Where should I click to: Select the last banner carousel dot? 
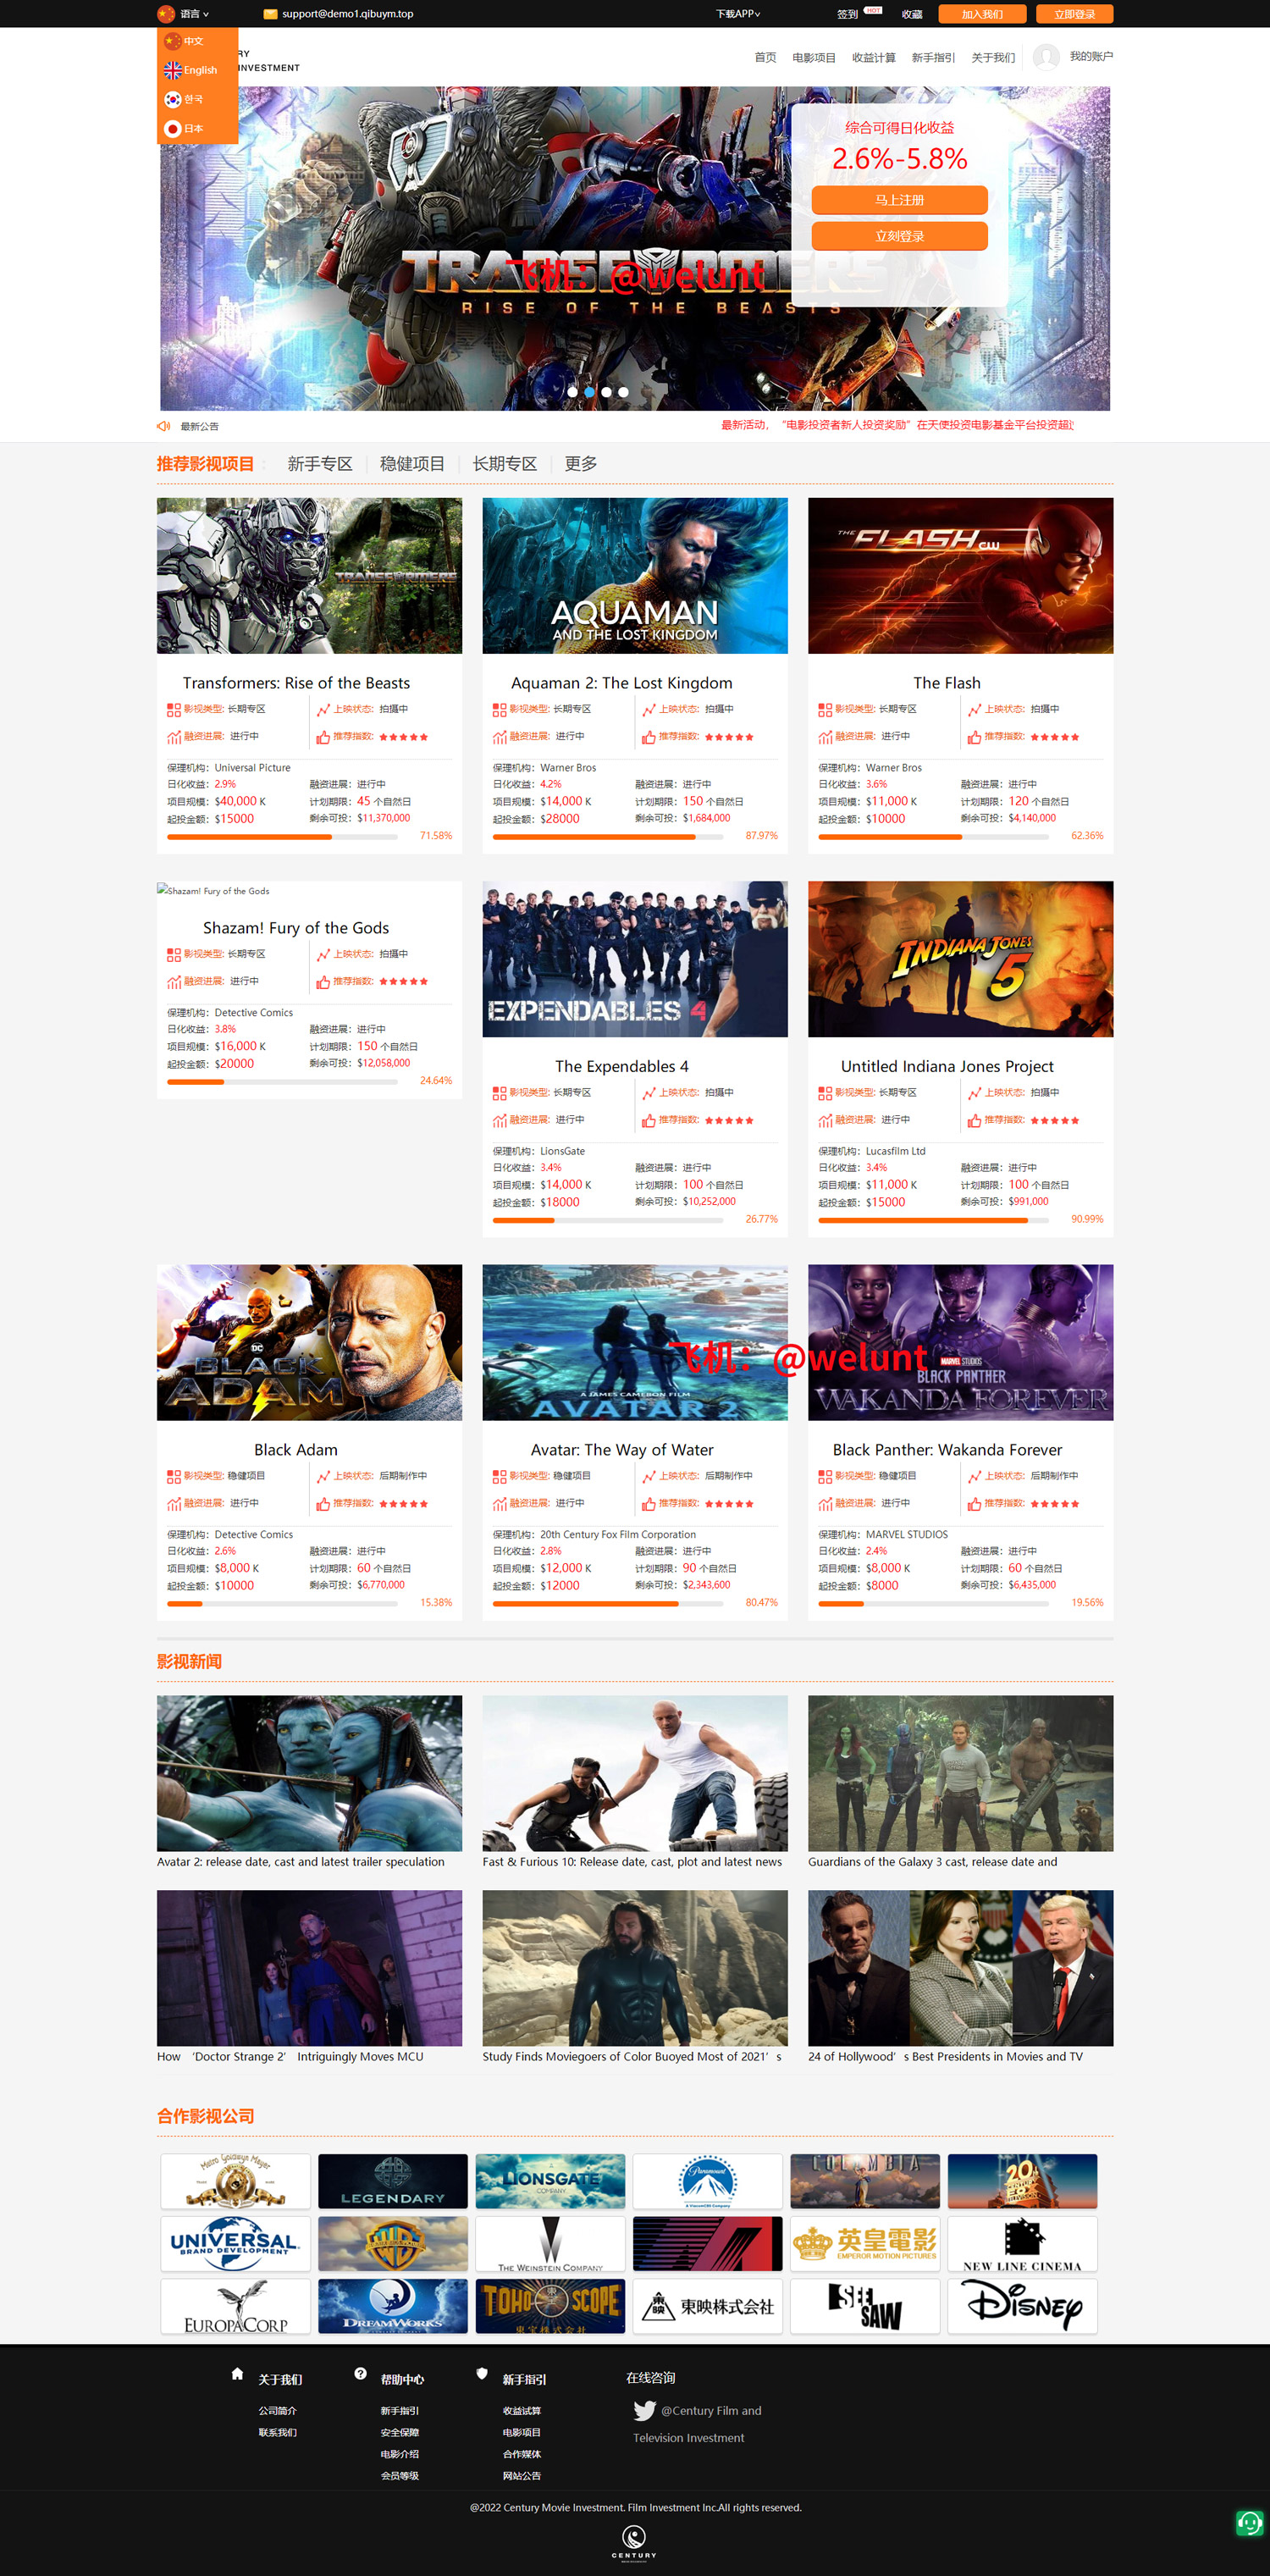(x=623, y=392)
